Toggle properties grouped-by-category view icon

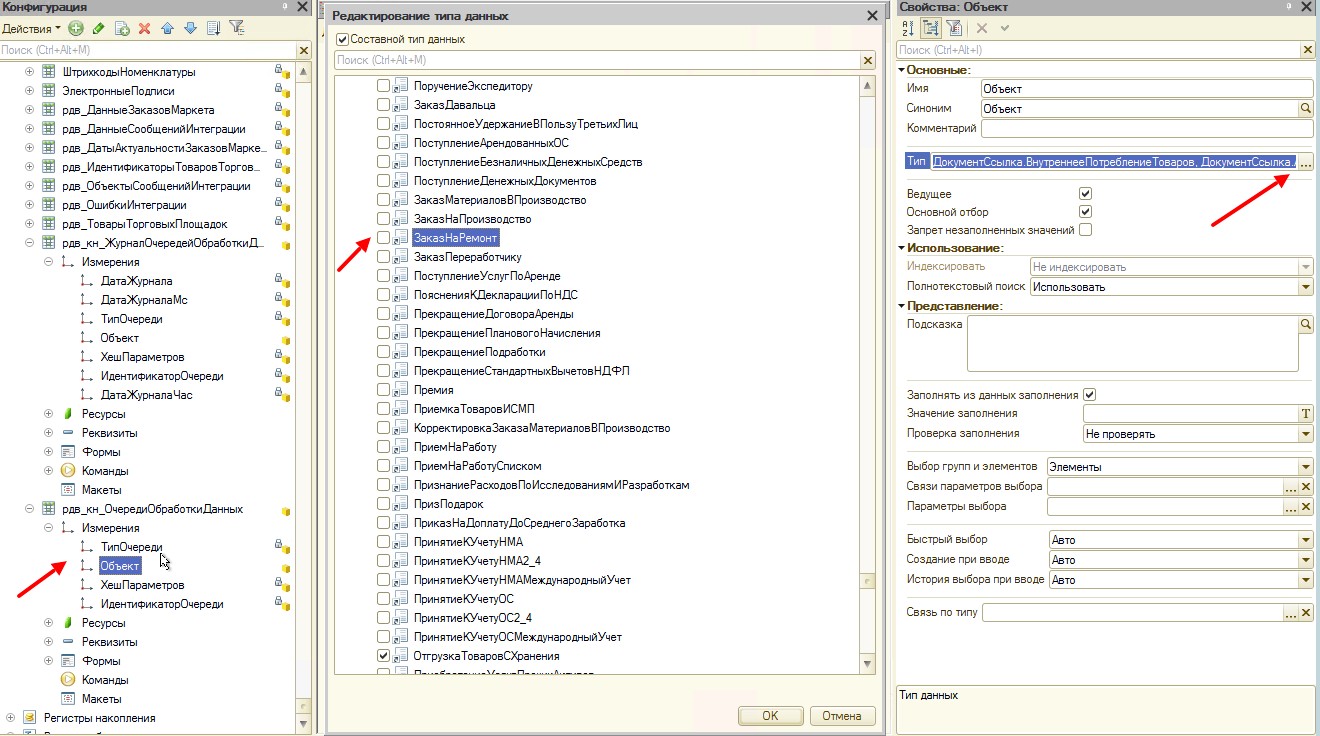tap(930, 28)
